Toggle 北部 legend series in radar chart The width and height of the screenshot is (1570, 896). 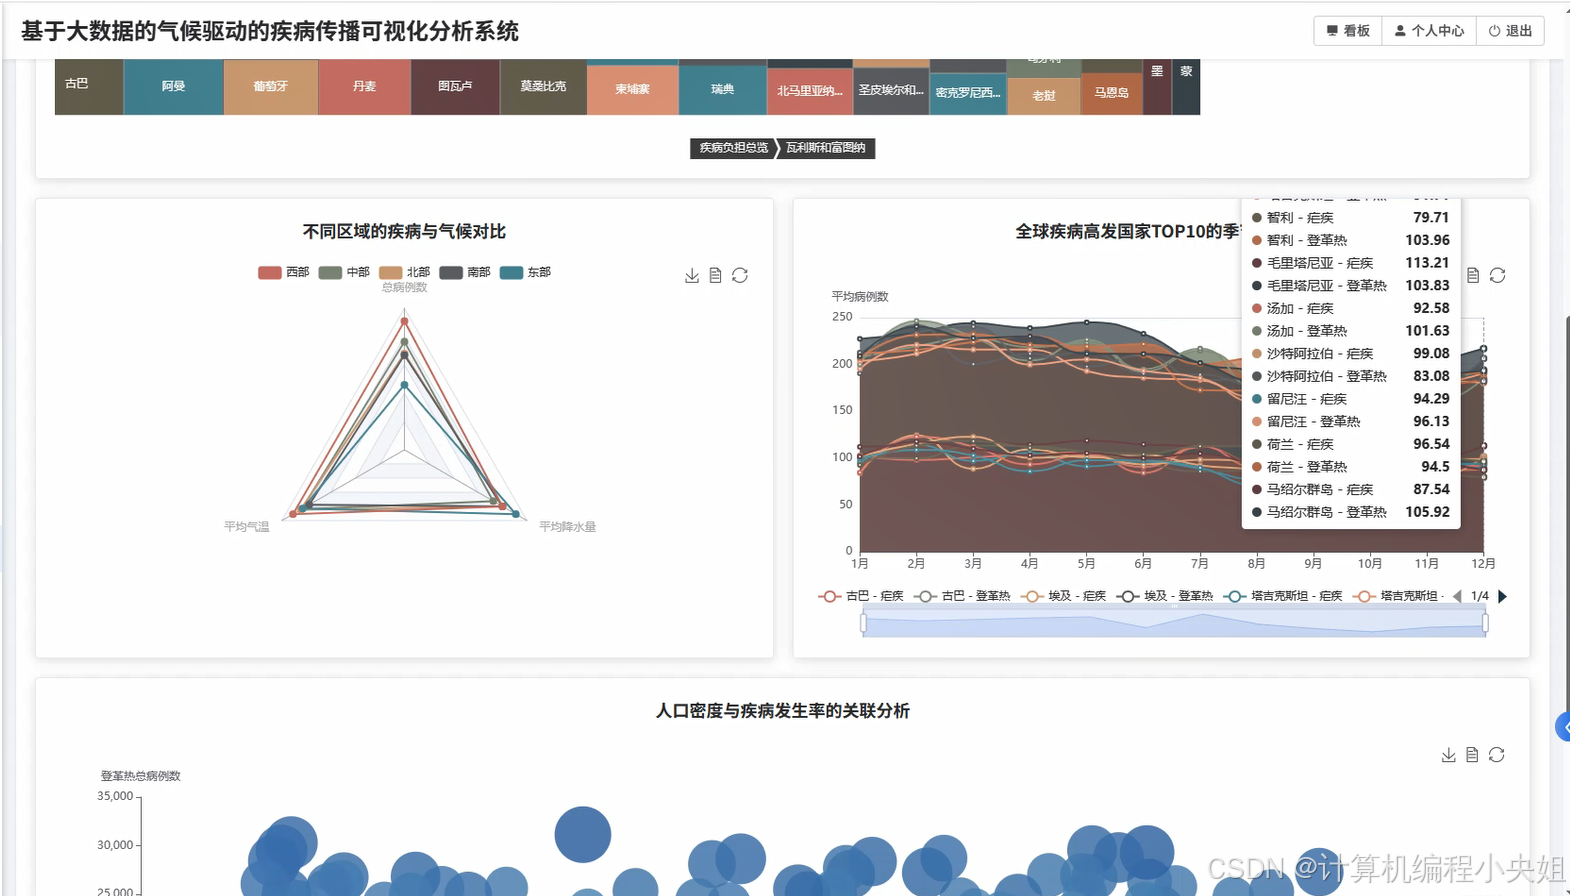[404, 272]
